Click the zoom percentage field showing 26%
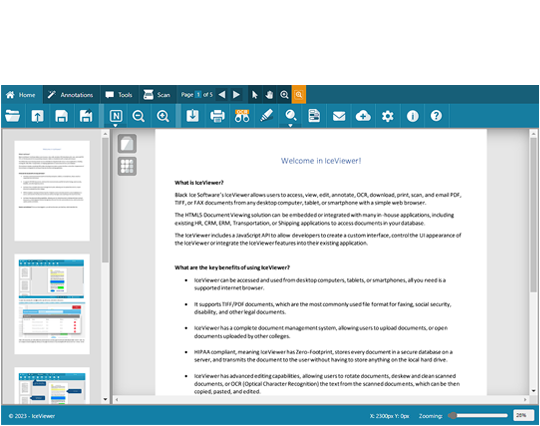This screenshot has width=540, height=426. point(523,415)
